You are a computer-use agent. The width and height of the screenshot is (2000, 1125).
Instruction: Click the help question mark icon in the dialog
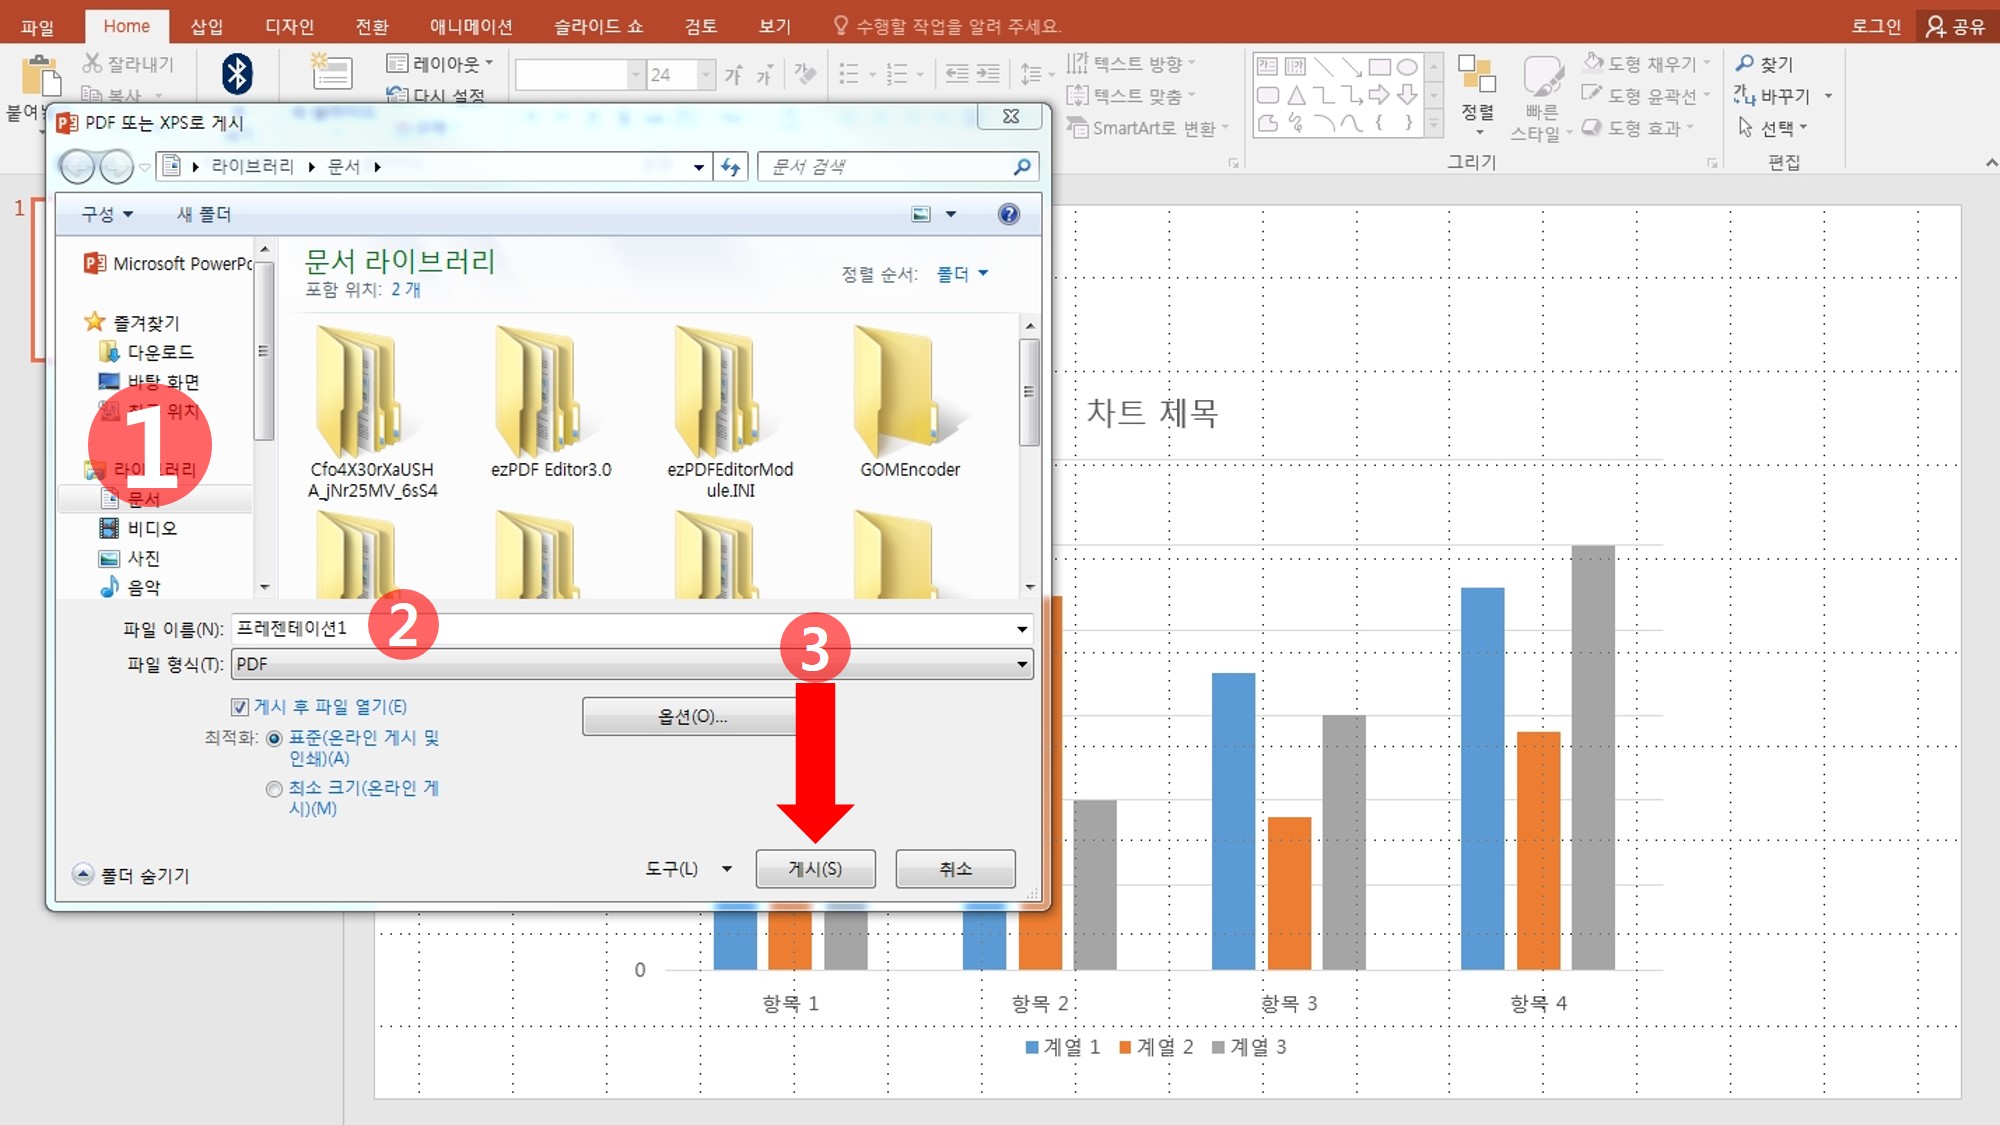(x=1008, y=214)
